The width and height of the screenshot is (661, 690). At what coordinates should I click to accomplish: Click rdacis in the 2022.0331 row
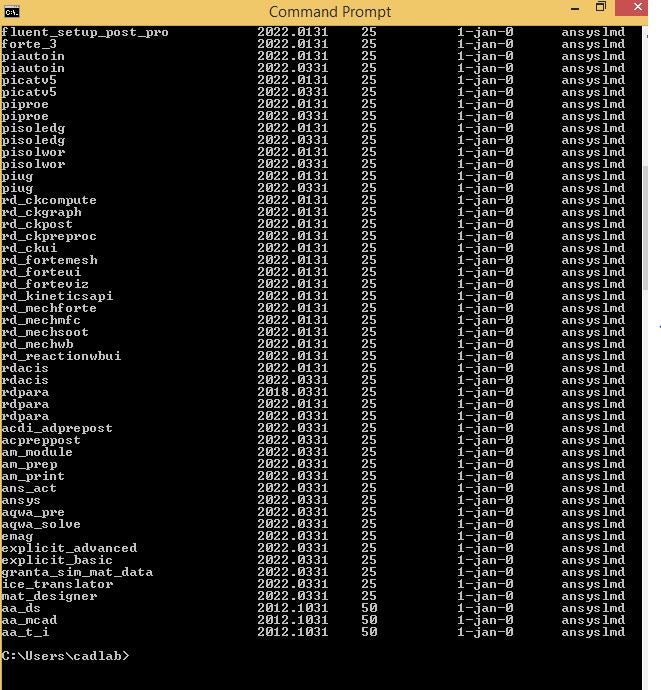click(x=25, y=380)
